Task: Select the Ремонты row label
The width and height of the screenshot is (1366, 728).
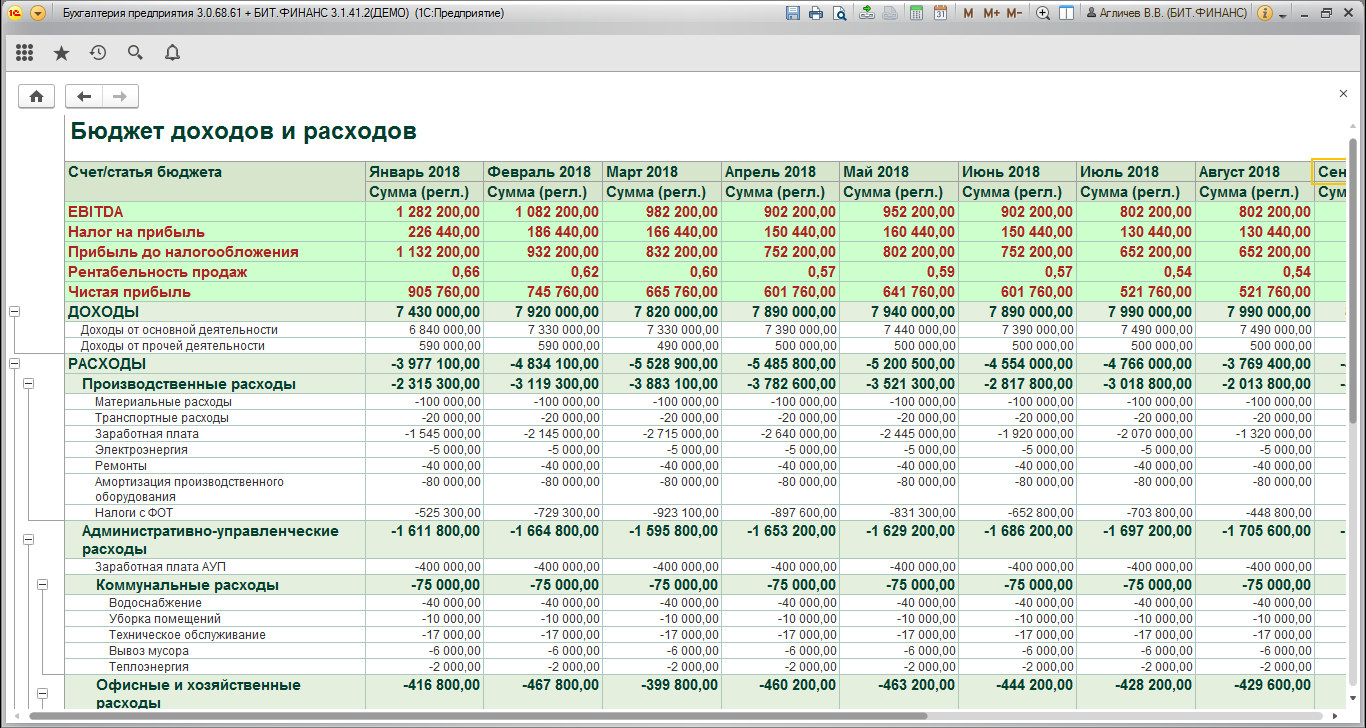Action: click(x=121, y=466)
